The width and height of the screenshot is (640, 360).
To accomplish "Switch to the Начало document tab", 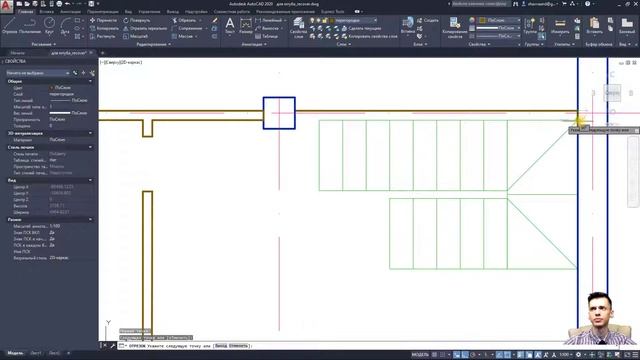I will (18, 53).
